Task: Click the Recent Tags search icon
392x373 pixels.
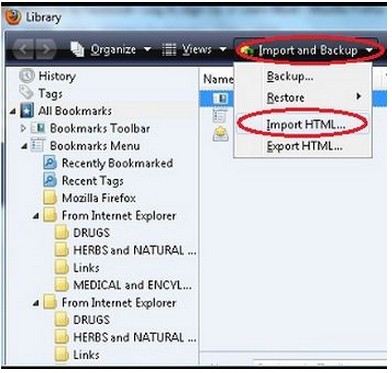Action: [50, 180]
